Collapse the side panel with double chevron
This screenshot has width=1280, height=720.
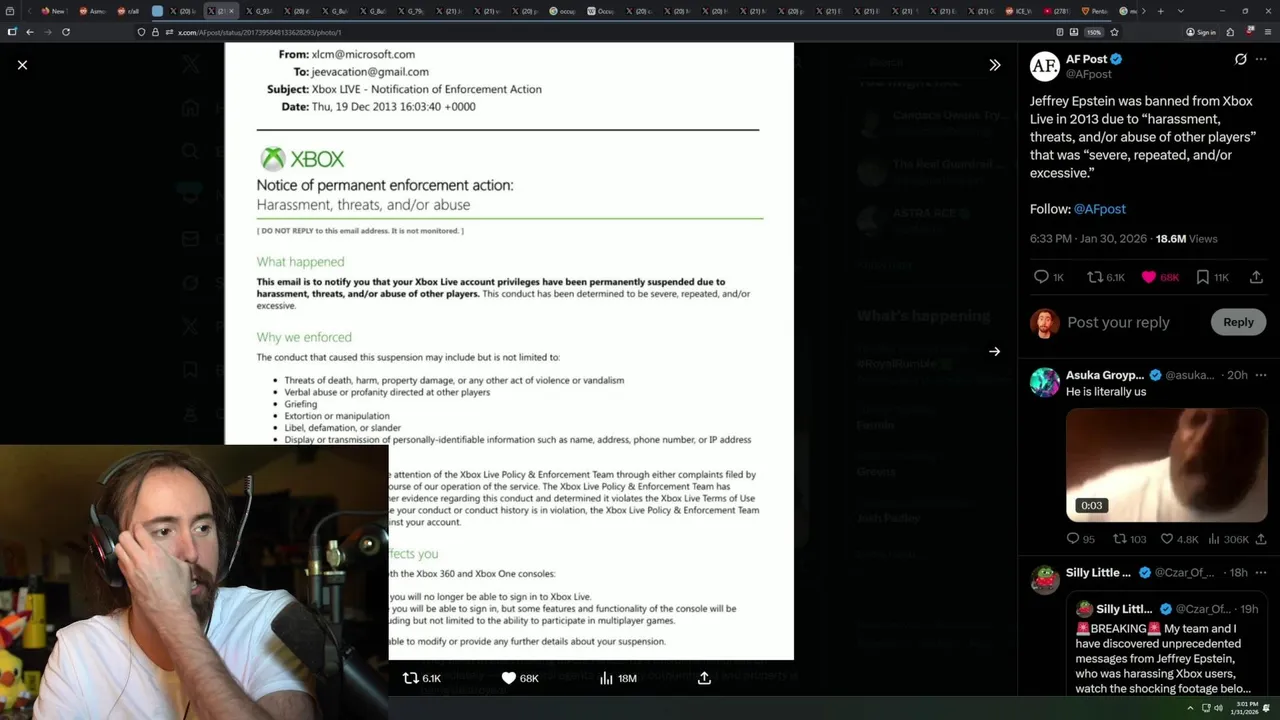click(x=994, y=65)
